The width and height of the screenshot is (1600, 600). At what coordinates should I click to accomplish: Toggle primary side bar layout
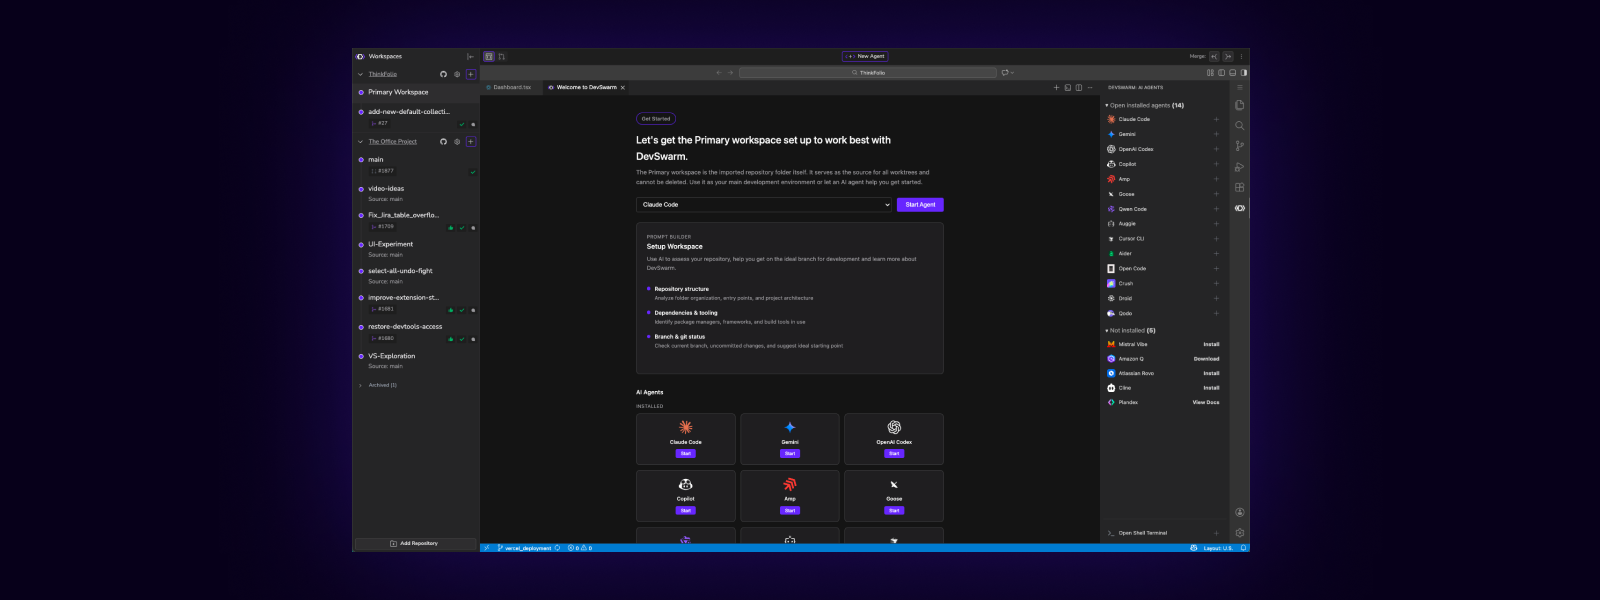click(1221, 72)
